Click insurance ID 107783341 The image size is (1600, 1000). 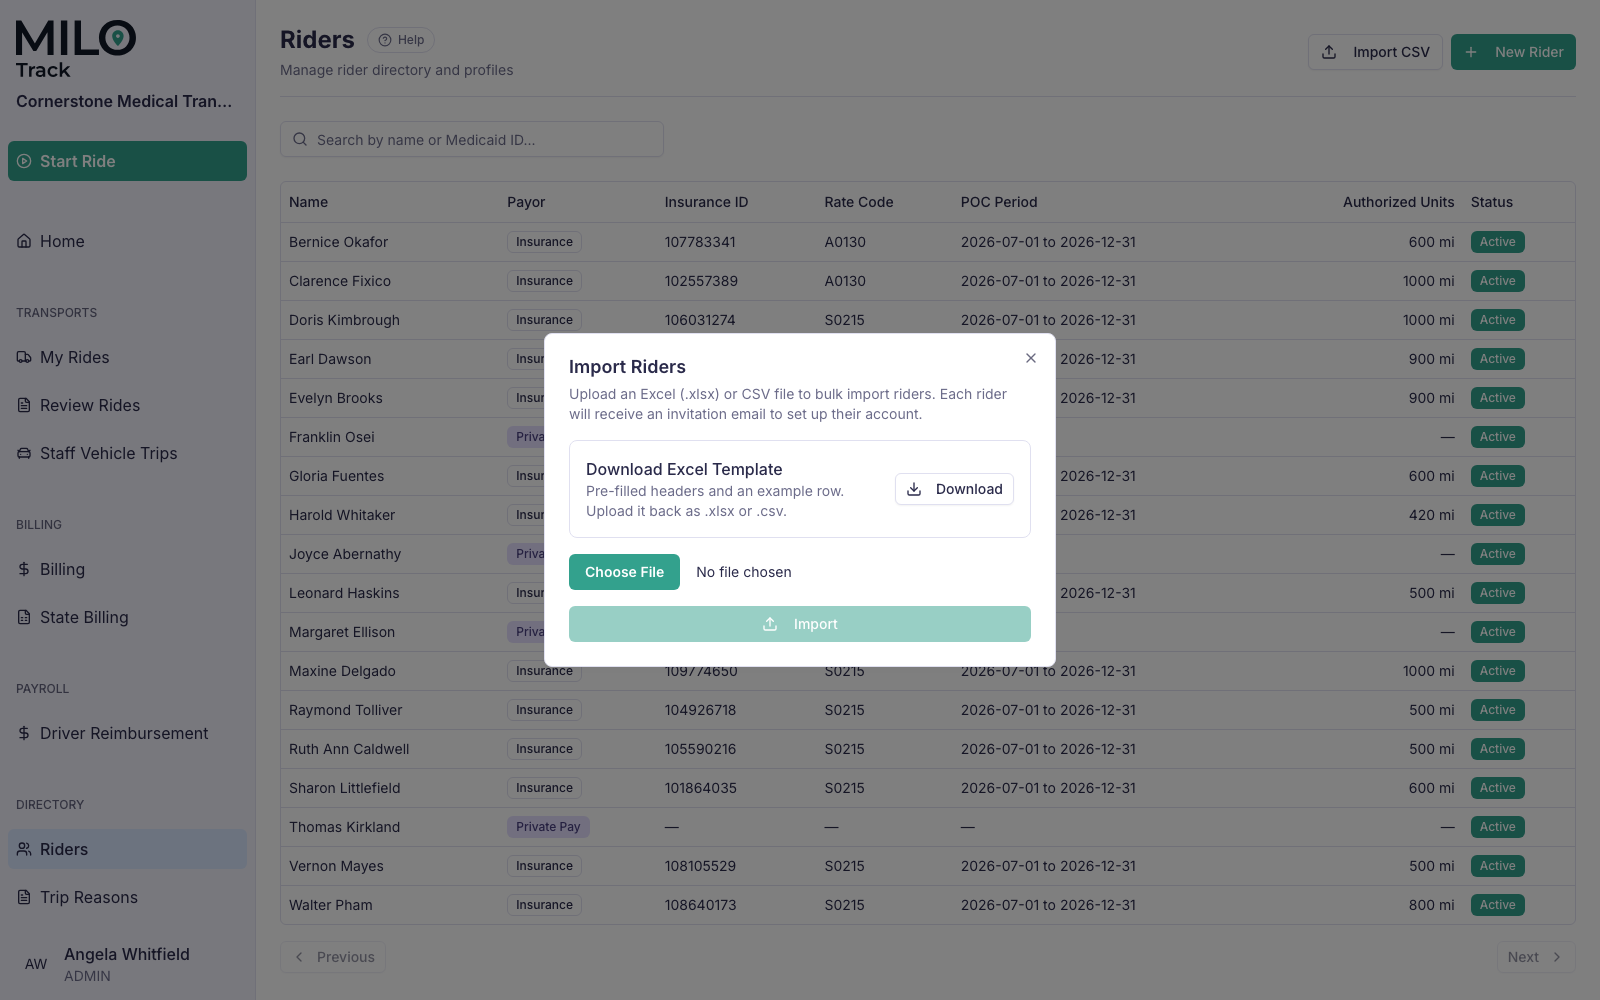click(x=700, y=242)
